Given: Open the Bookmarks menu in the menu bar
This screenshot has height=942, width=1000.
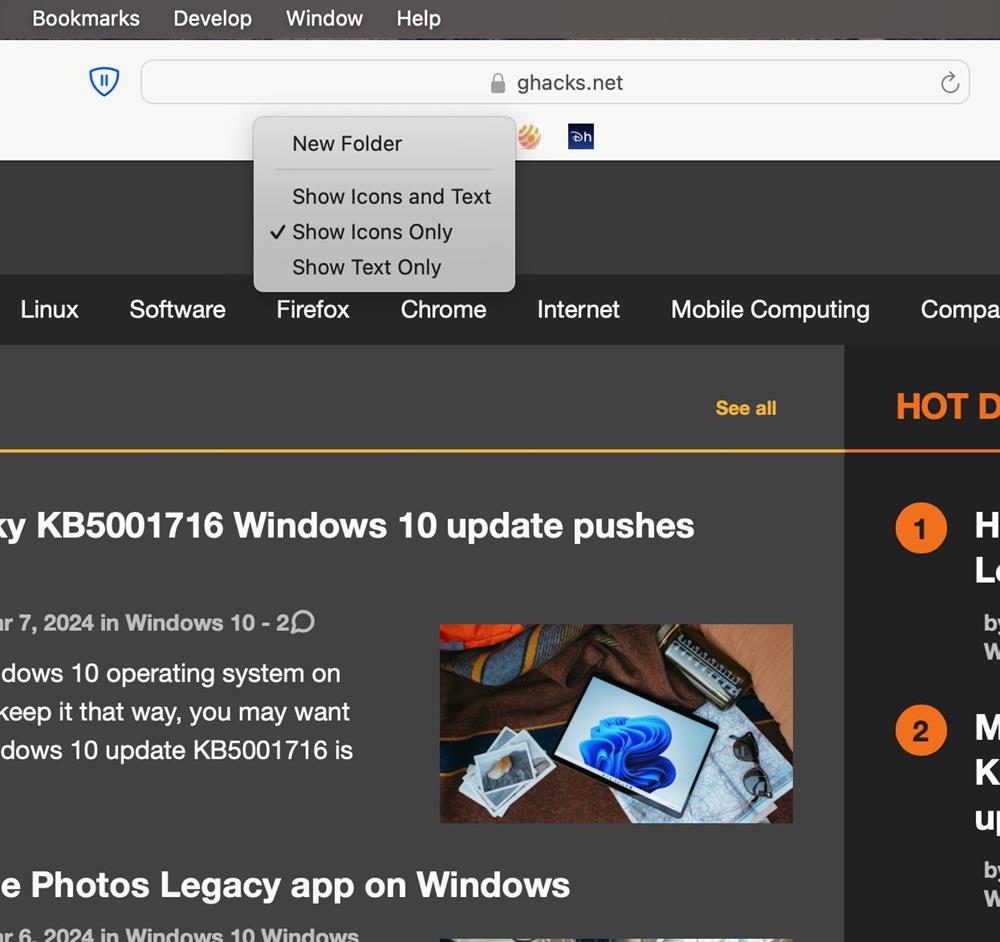Looking at the screenshot, I should (x=86, y=18).
